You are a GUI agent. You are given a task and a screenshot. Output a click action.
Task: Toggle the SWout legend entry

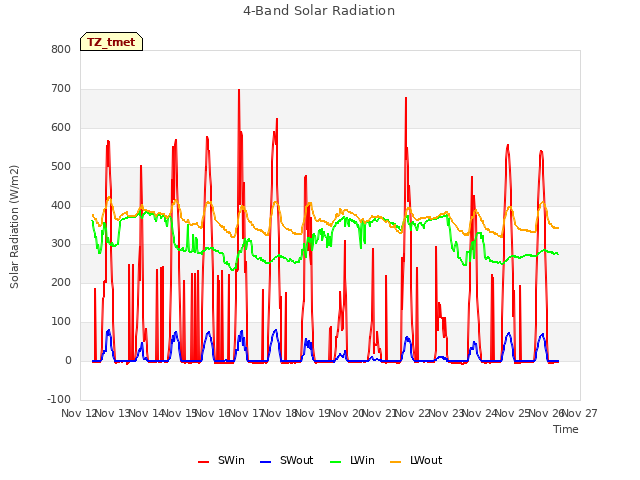(x=286, y=460)
